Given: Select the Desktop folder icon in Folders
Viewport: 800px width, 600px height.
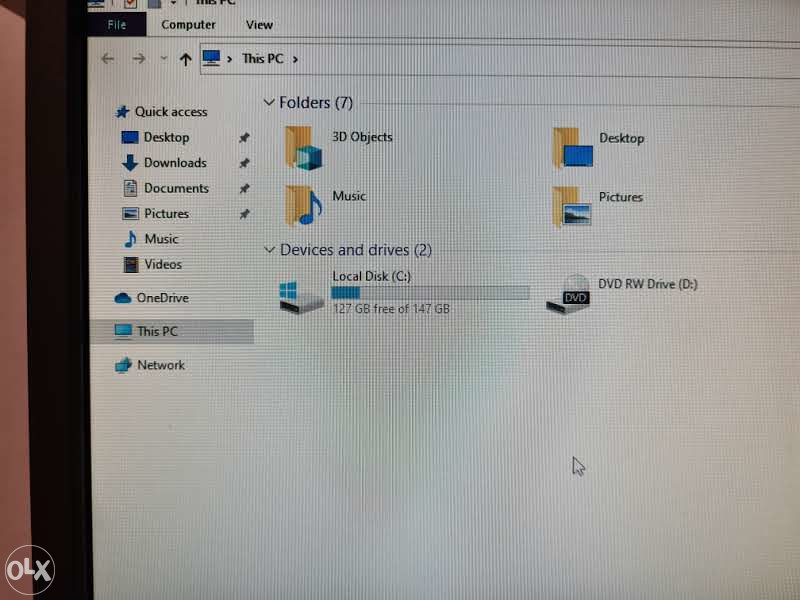Looking at the screenshot, I should 572,148.
